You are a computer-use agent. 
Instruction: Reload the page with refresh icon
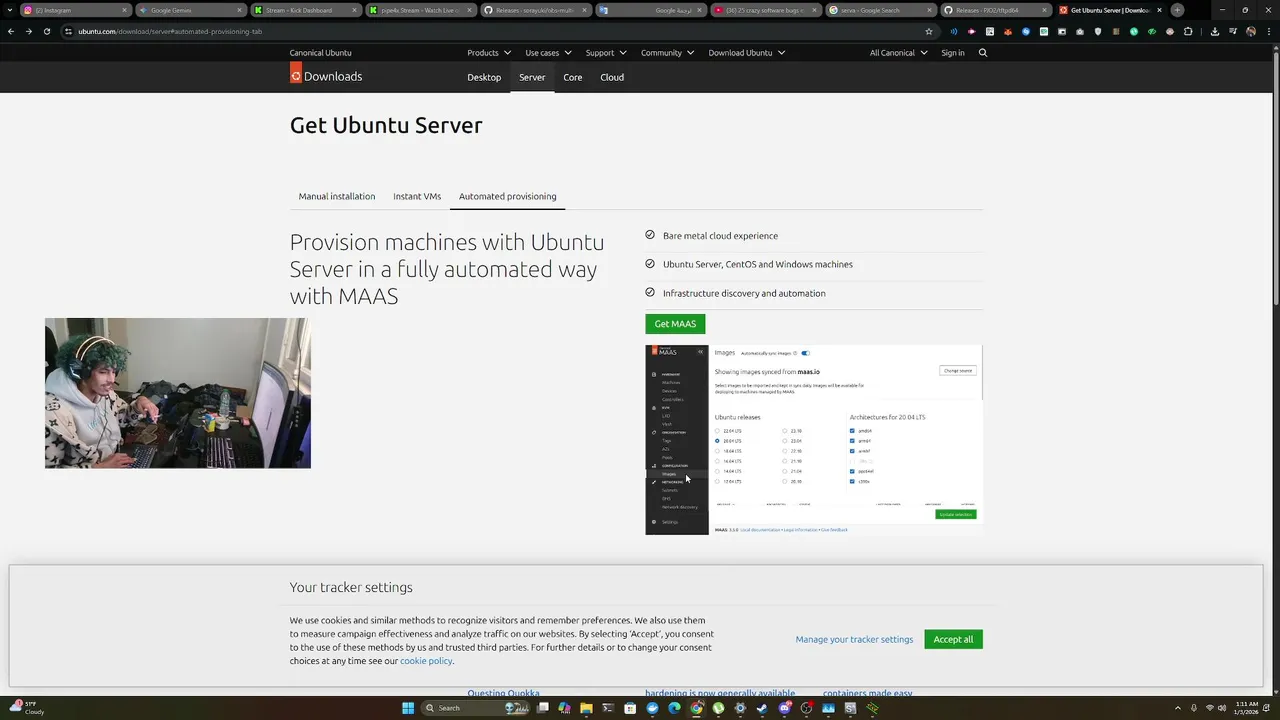tap(46, 31)
